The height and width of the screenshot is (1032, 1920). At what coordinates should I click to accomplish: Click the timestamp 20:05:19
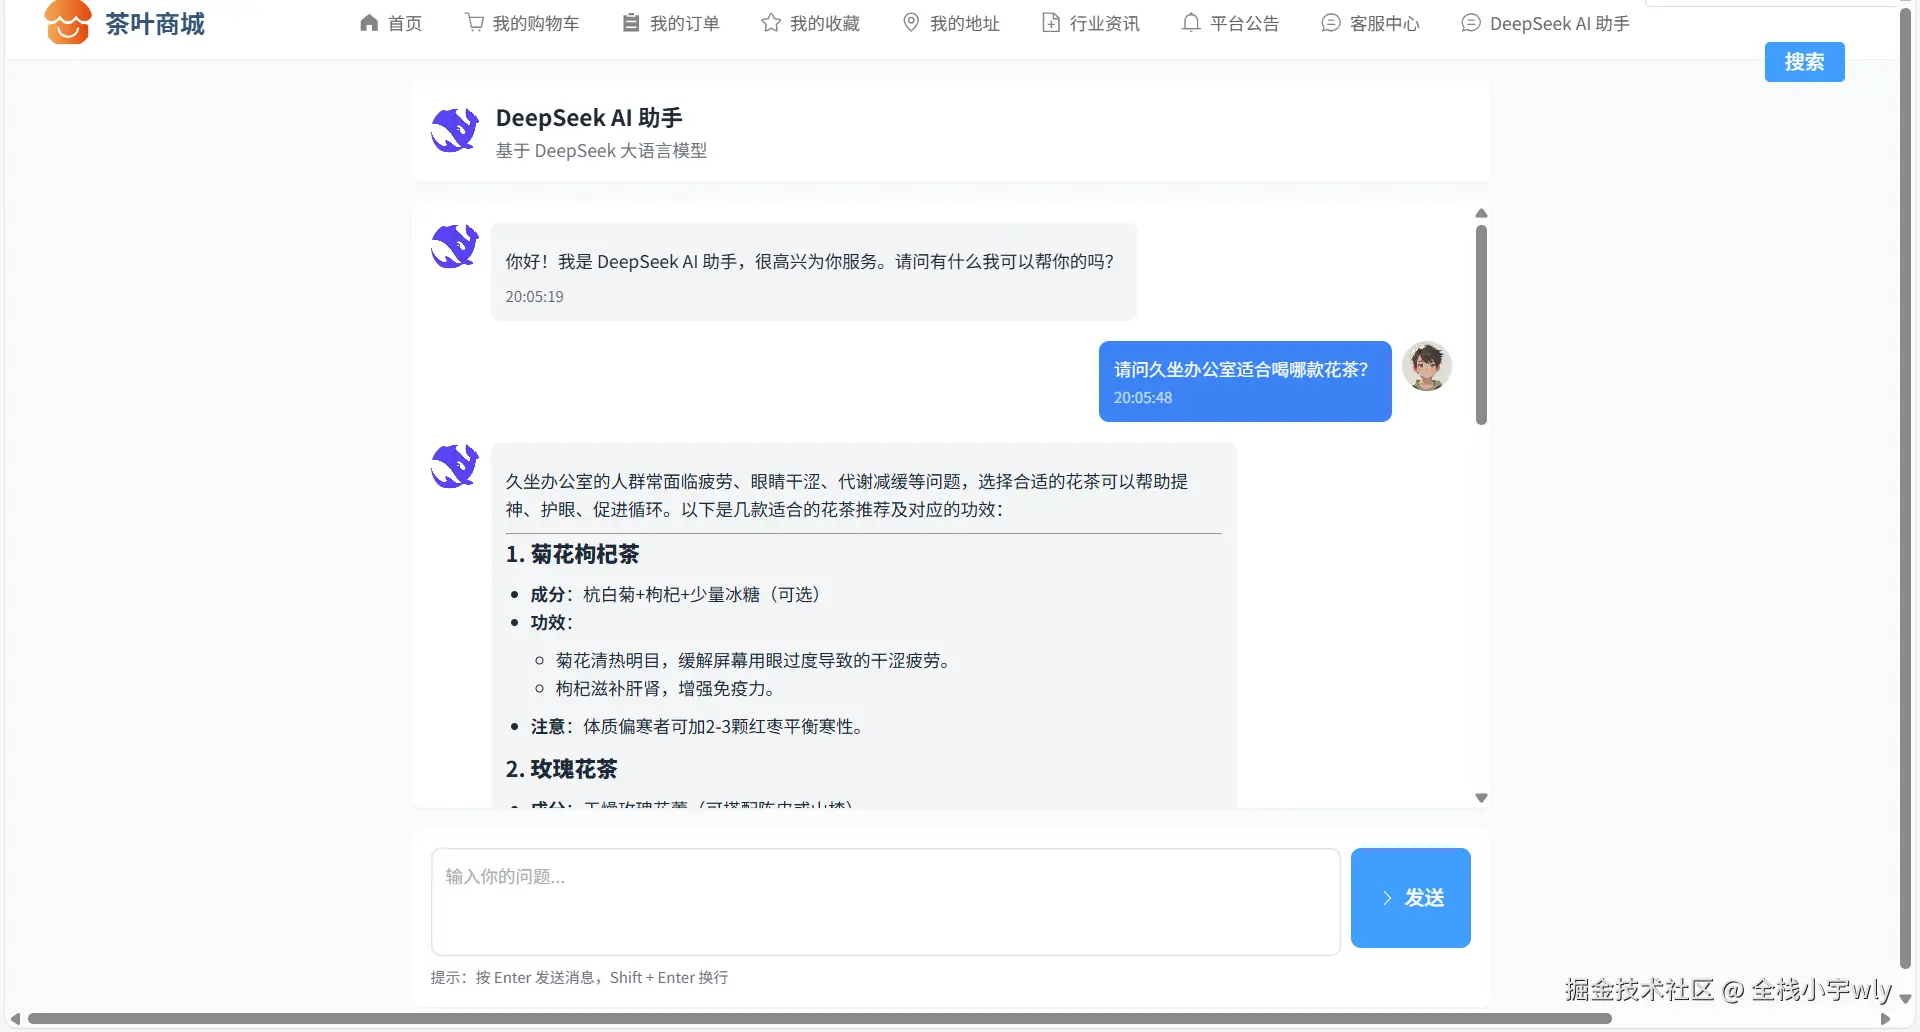(x=534, y=297)
